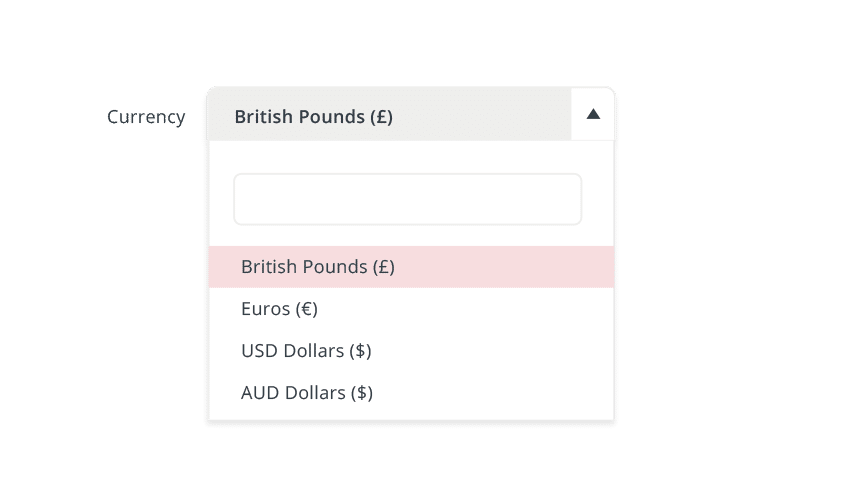
Task: Change currency to Australian dollars
Action: pyautogui.click(x=307, y=393)
